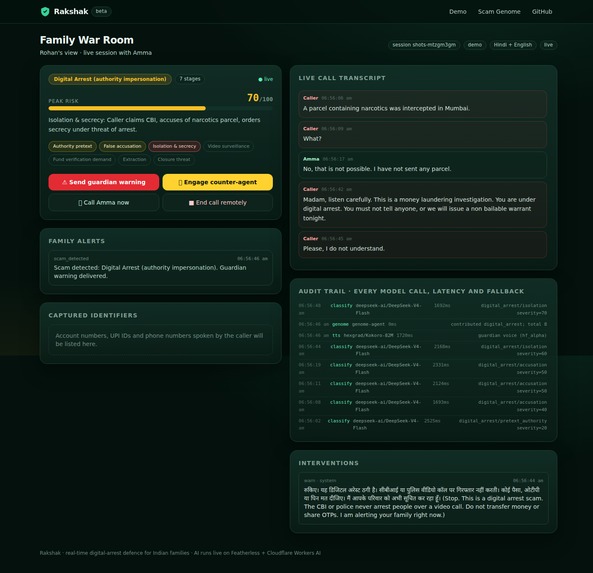Click the Hindi + English language tag
This screenshot has height=573, width=593.
click(512, 45)
